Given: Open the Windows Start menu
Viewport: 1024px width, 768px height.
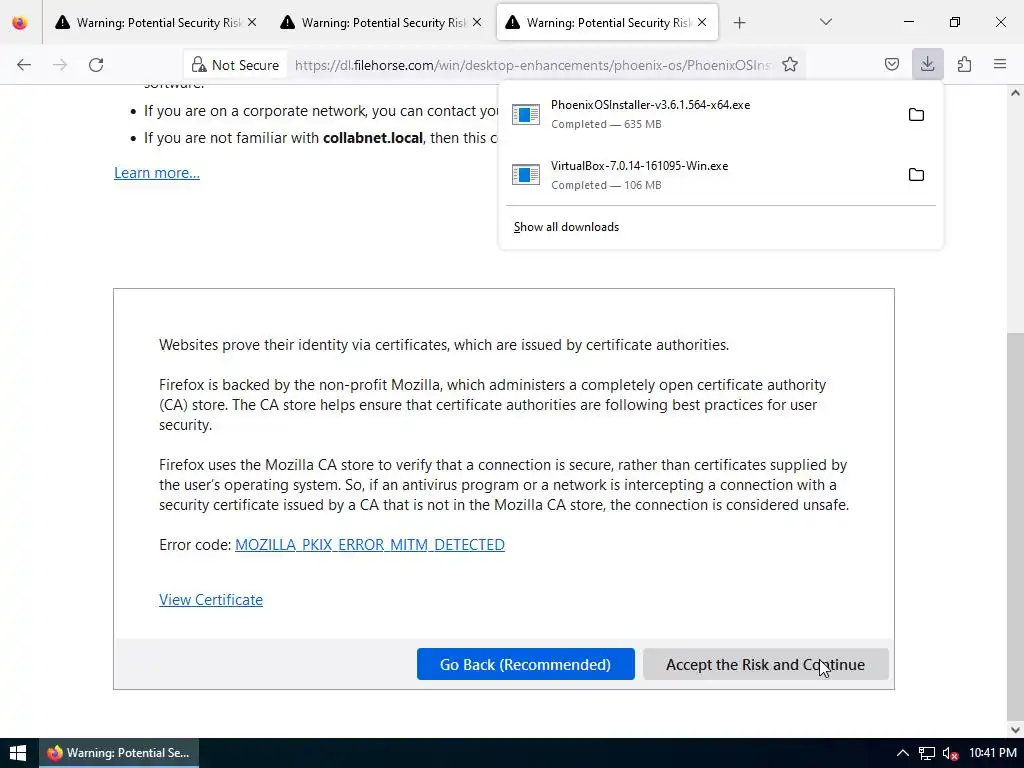Looking at the screenshot, I should click(18, 753).
